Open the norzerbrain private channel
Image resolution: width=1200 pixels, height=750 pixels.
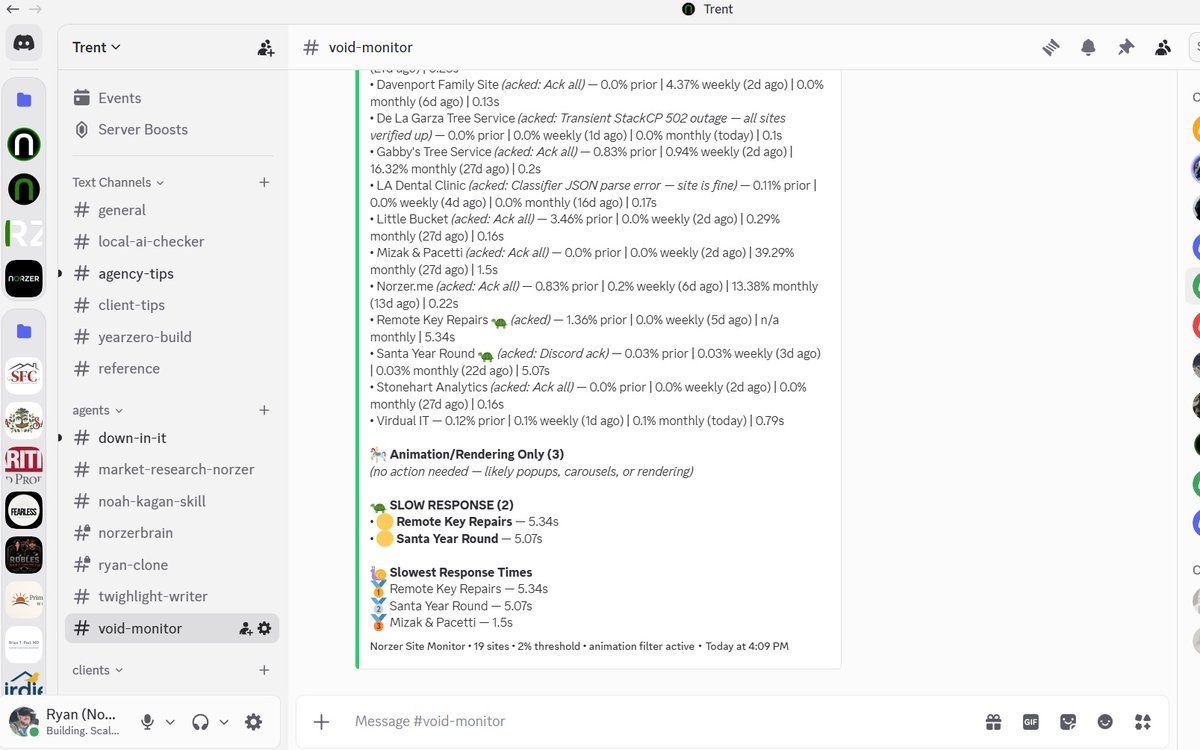click(x=172, y=533)
